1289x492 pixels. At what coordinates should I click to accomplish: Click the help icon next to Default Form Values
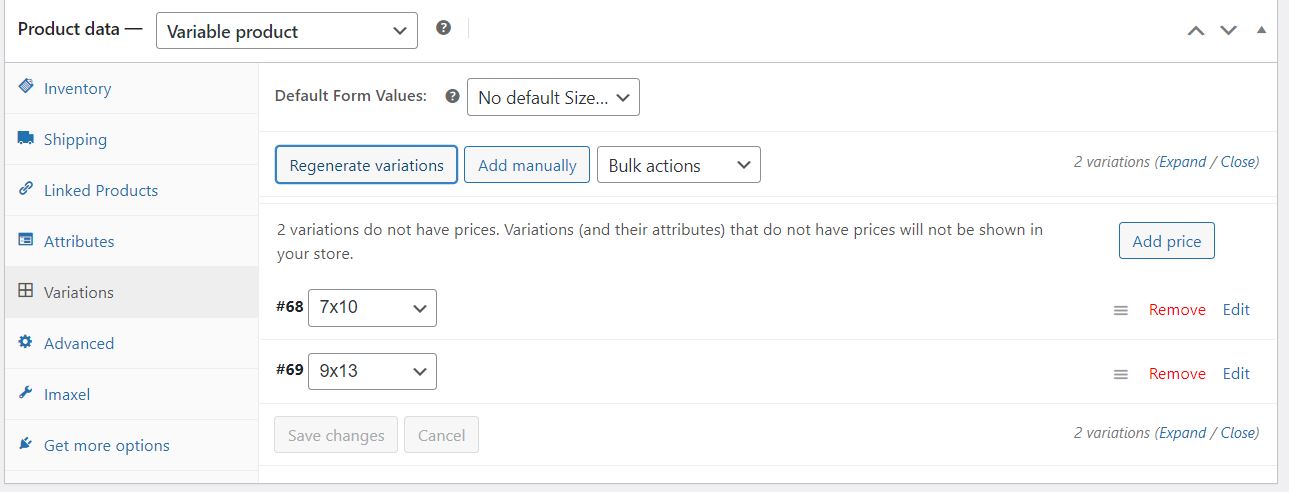[x=452, y=97]
